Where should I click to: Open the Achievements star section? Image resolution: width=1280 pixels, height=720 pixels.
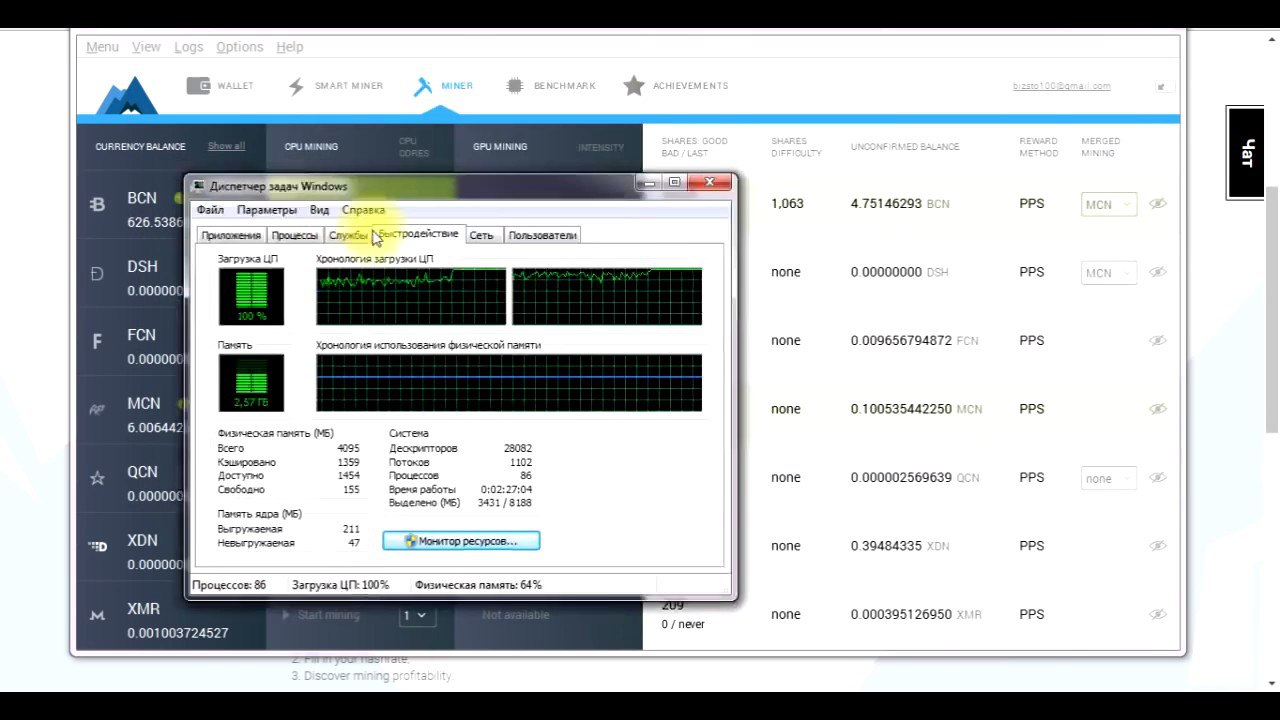[x=675, y=86]
